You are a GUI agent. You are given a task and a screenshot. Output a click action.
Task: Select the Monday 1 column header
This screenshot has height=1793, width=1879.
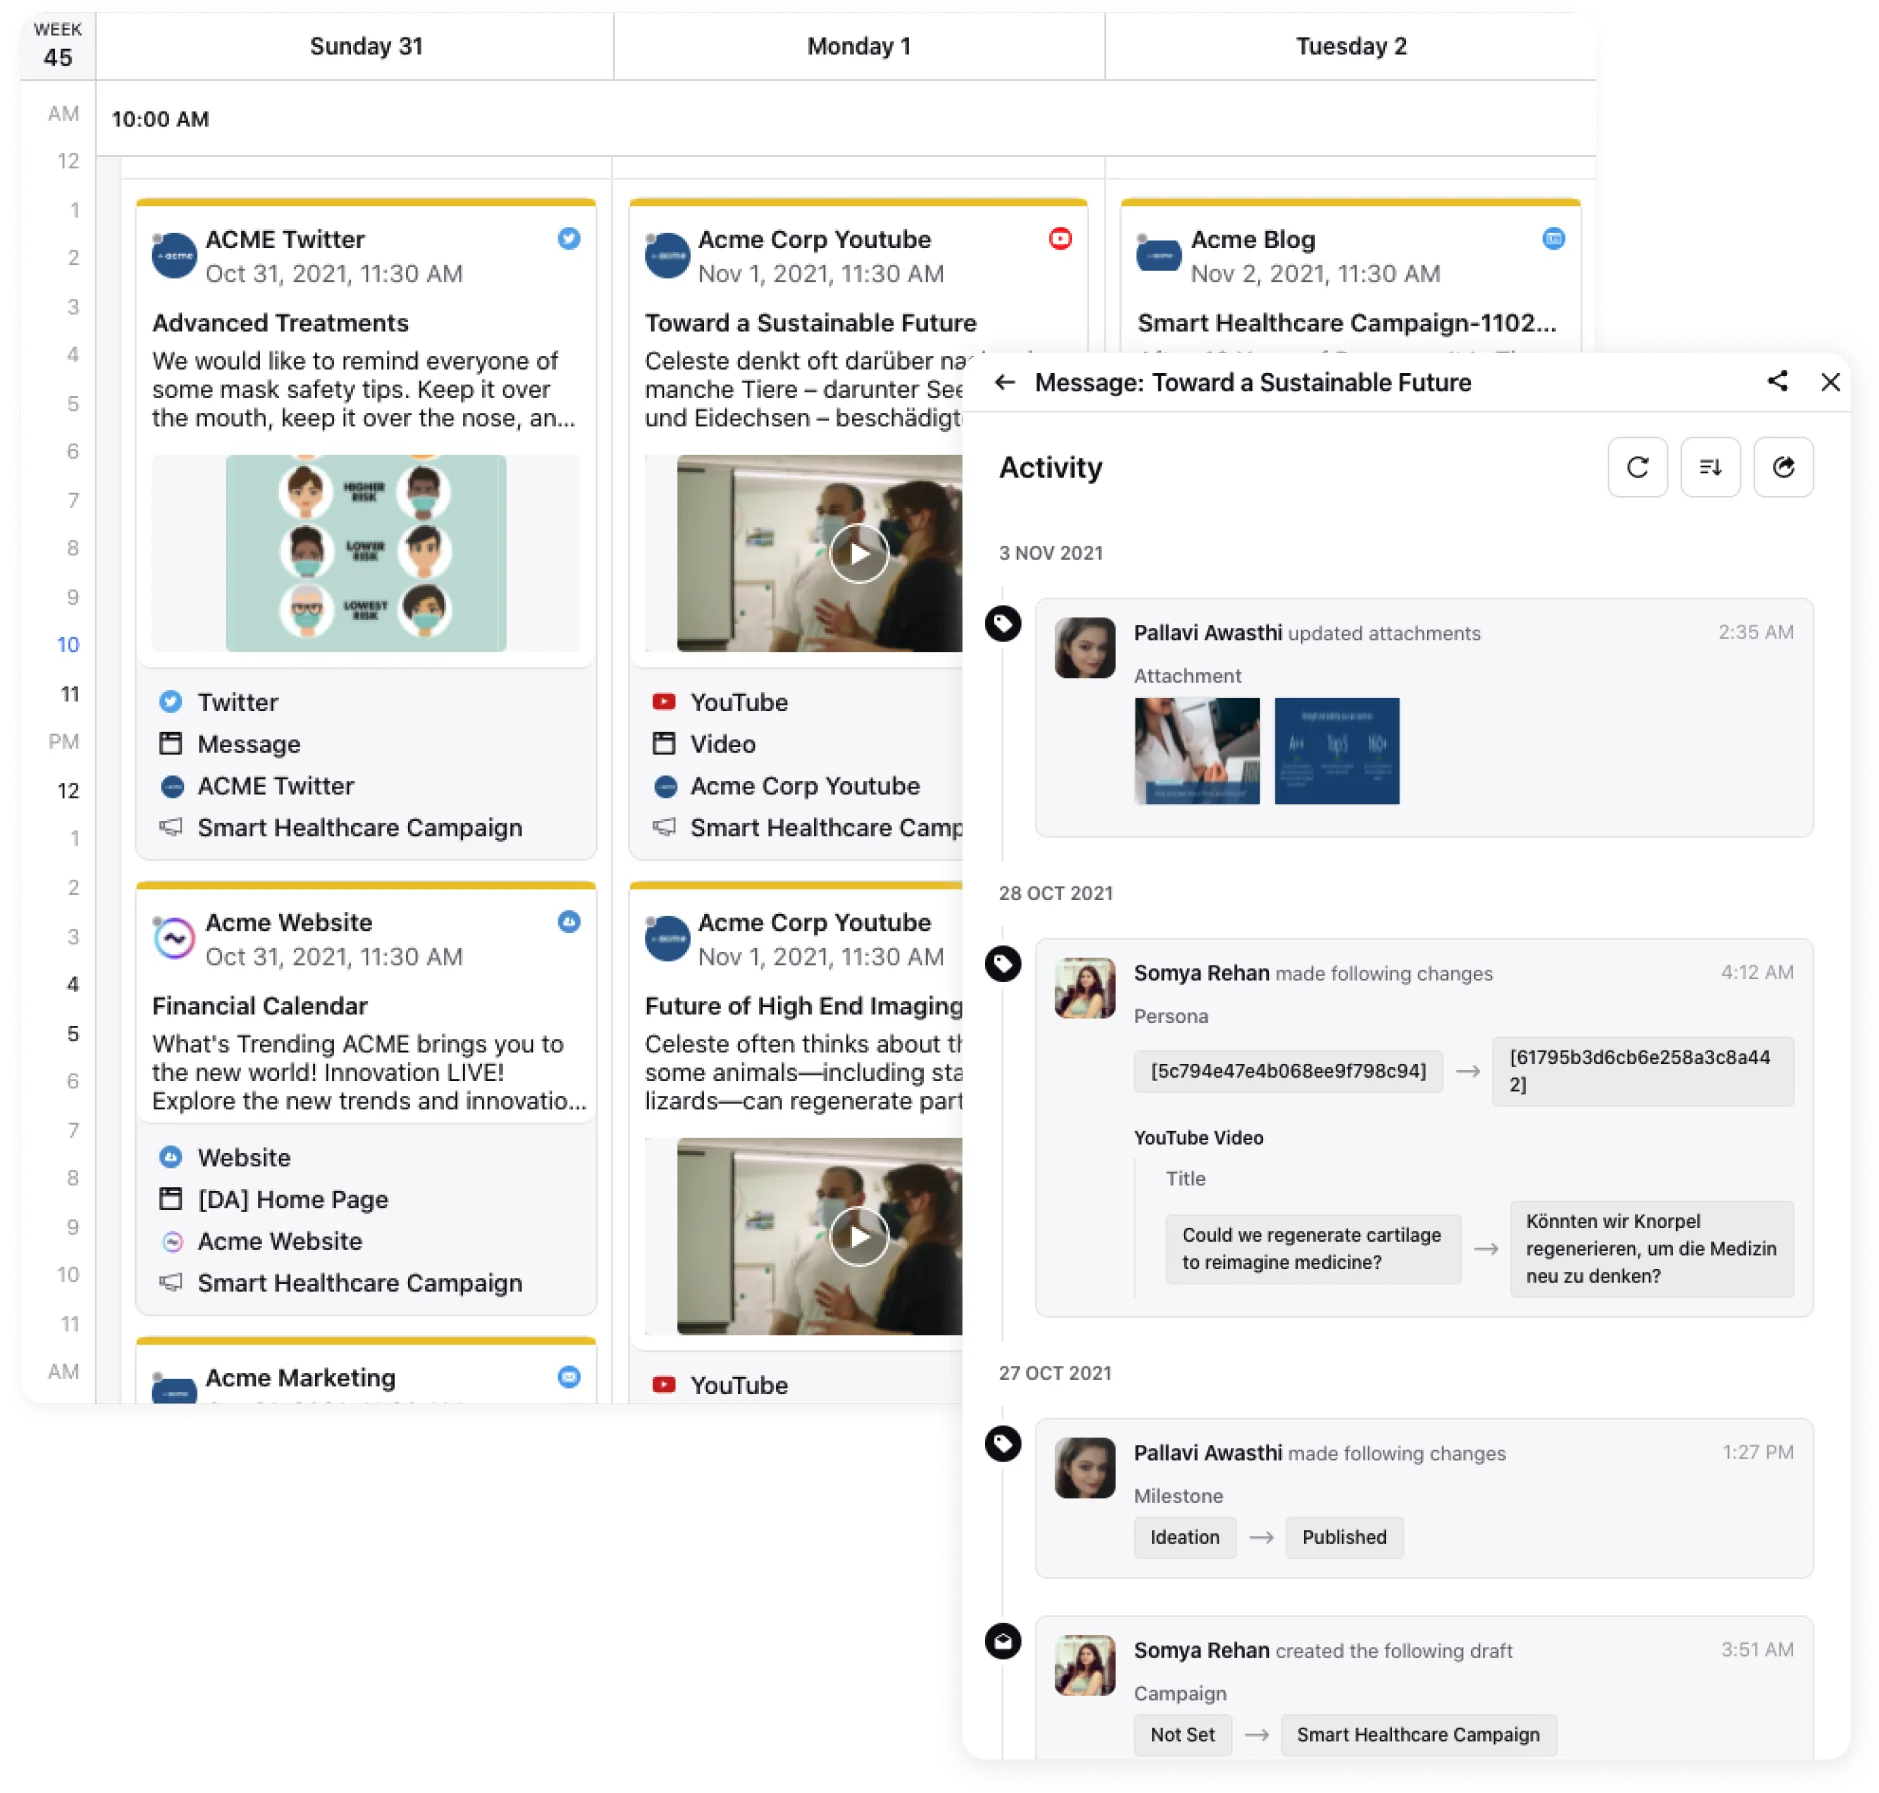tap(857, 46)
